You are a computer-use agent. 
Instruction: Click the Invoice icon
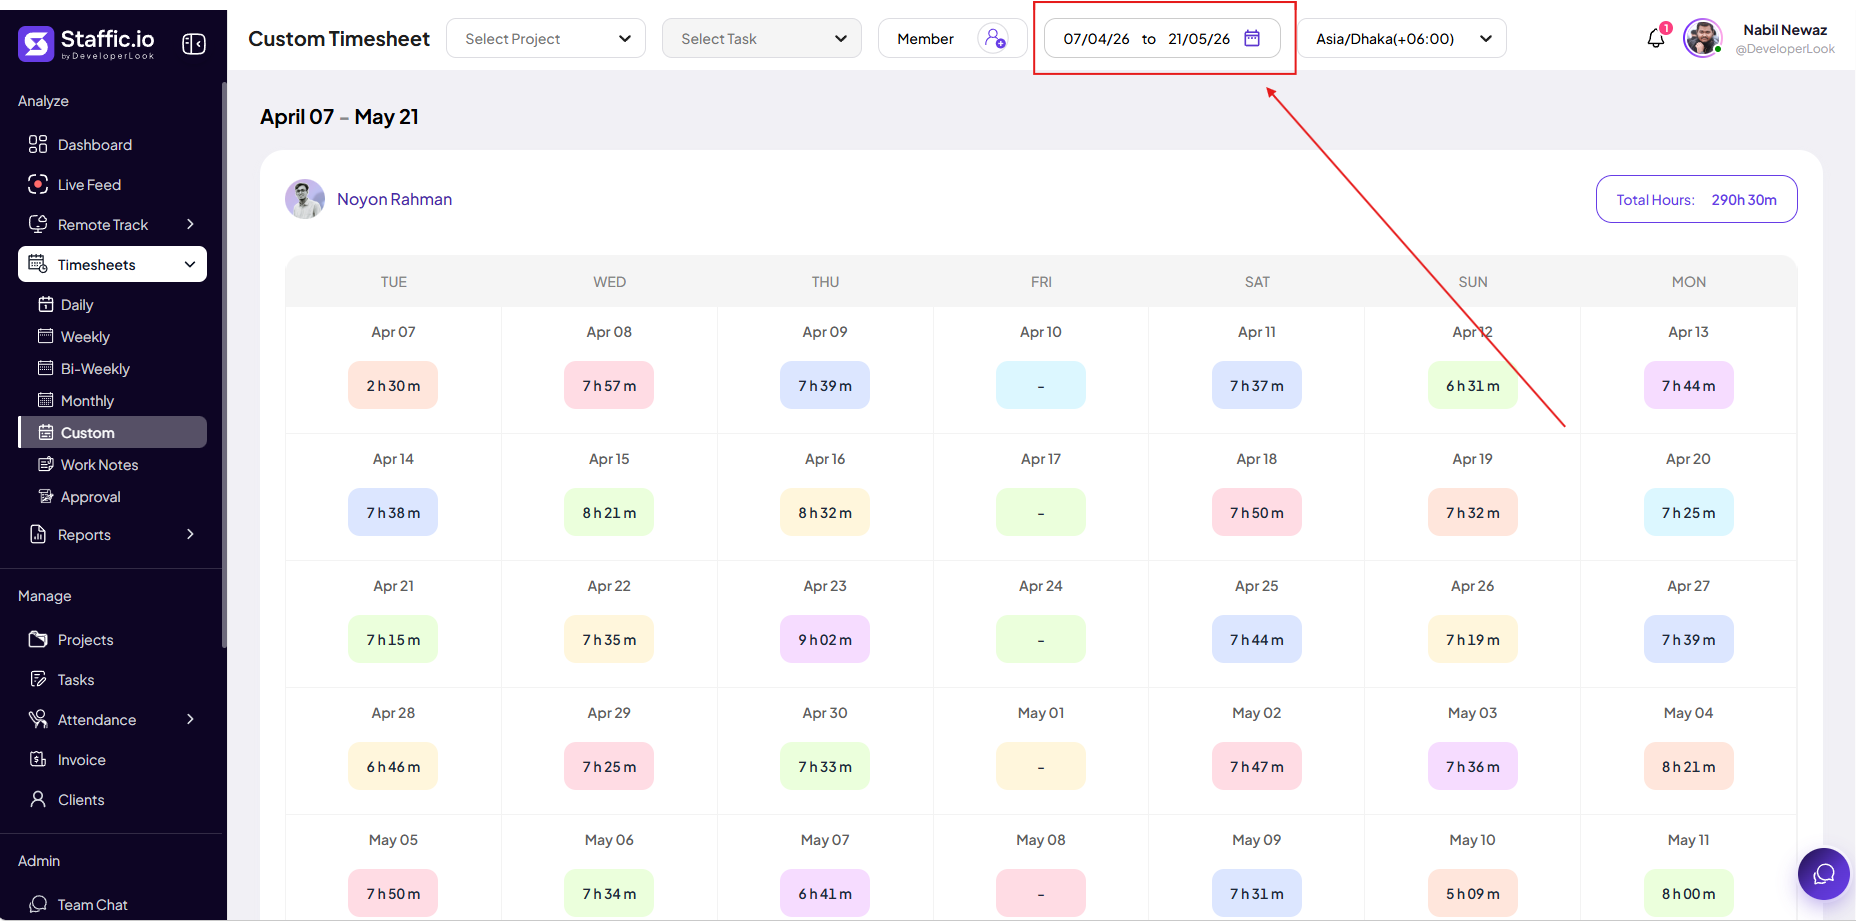point(38,759)
